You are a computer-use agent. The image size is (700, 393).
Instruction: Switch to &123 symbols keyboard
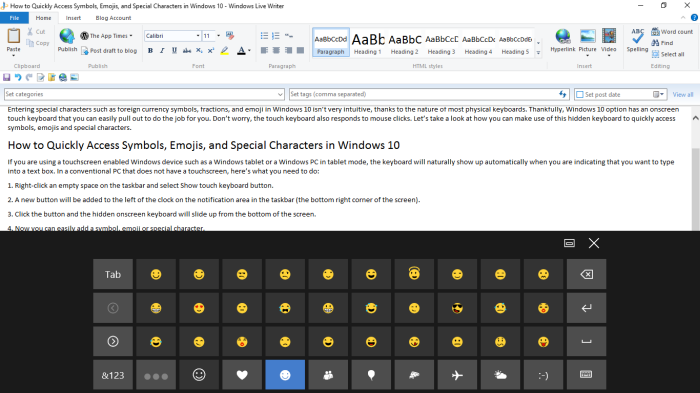[x=113, y=375]
